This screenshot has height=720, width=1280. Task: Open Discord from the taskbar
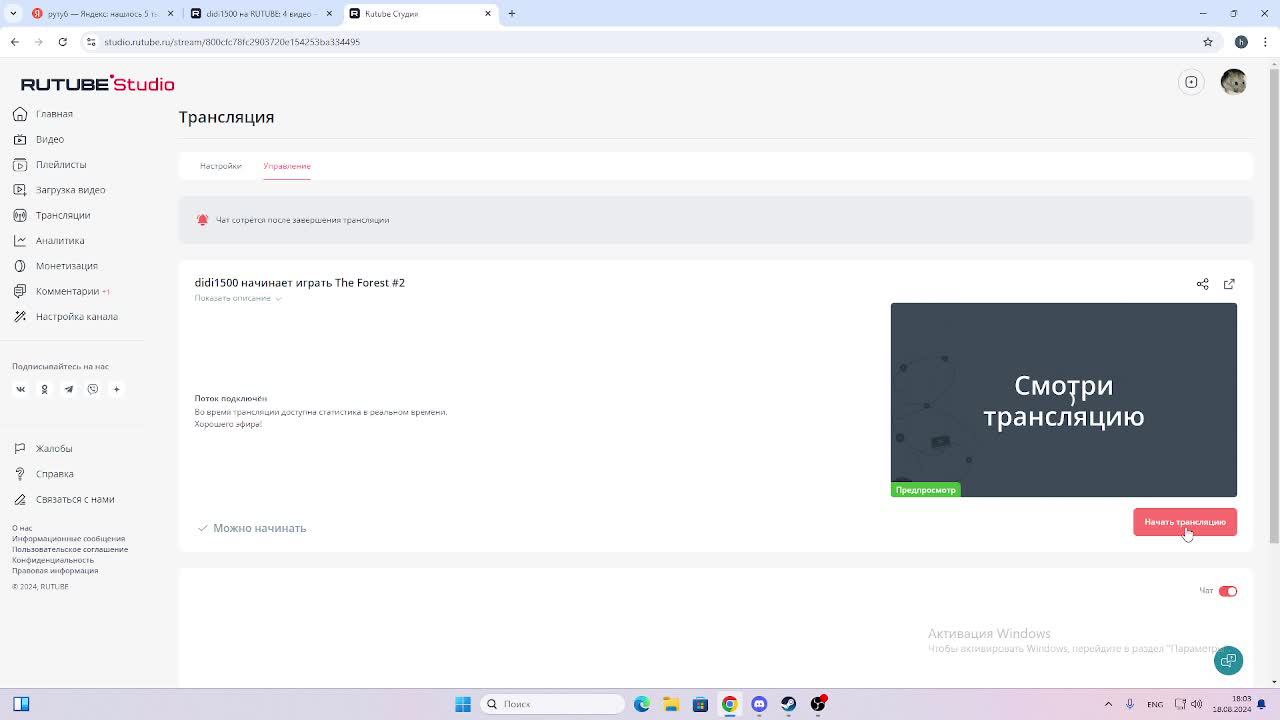point(759,704)
